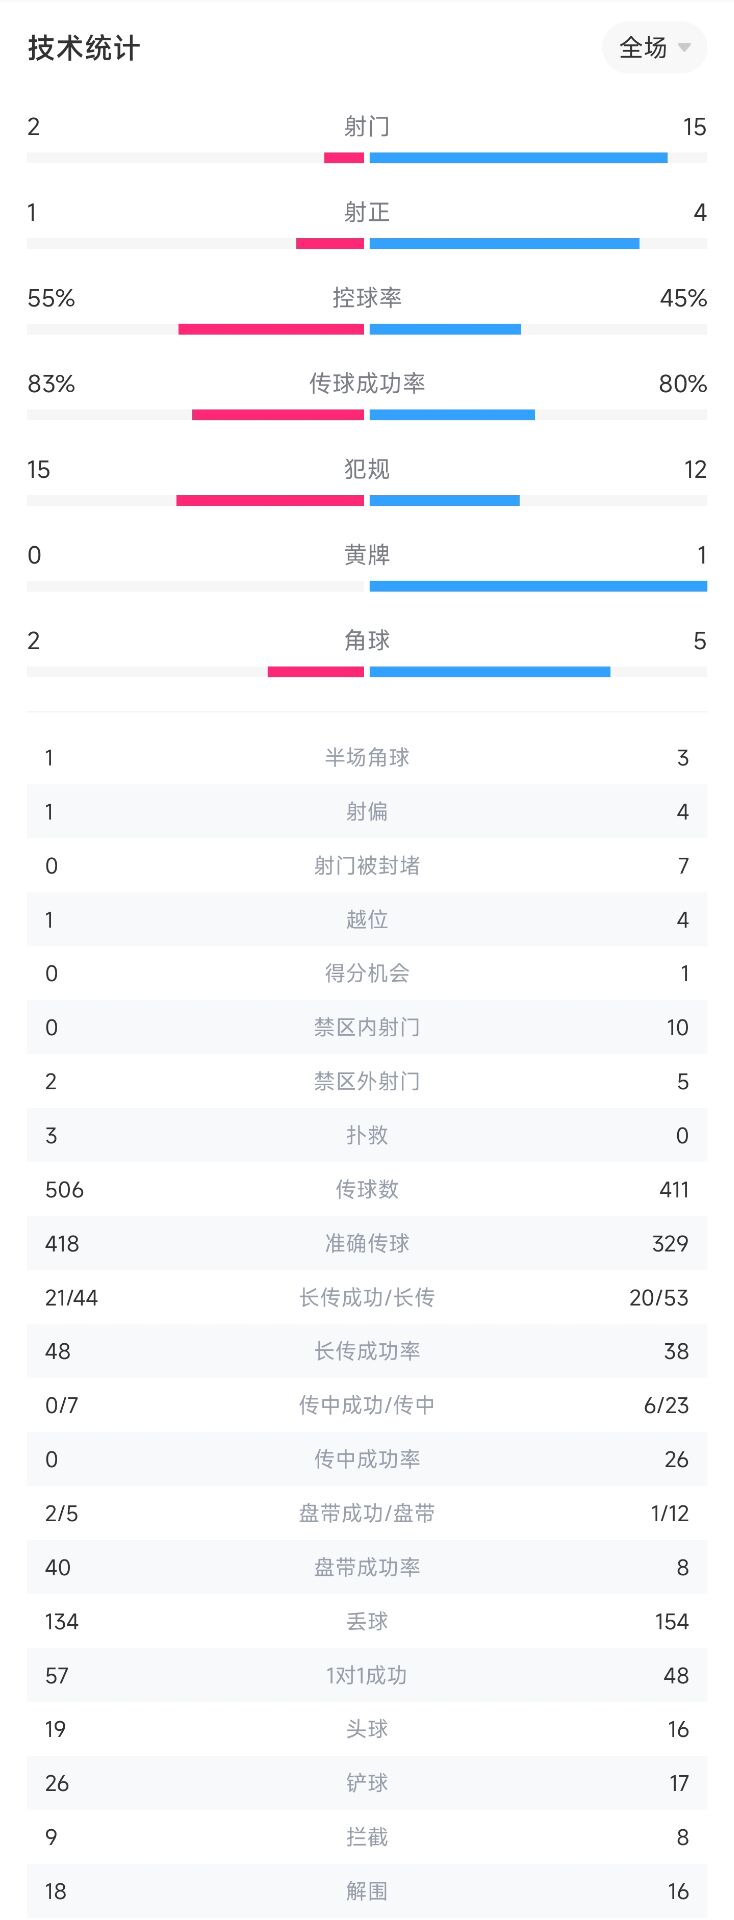Select the 解围 clearances row

click(367, 1892)
